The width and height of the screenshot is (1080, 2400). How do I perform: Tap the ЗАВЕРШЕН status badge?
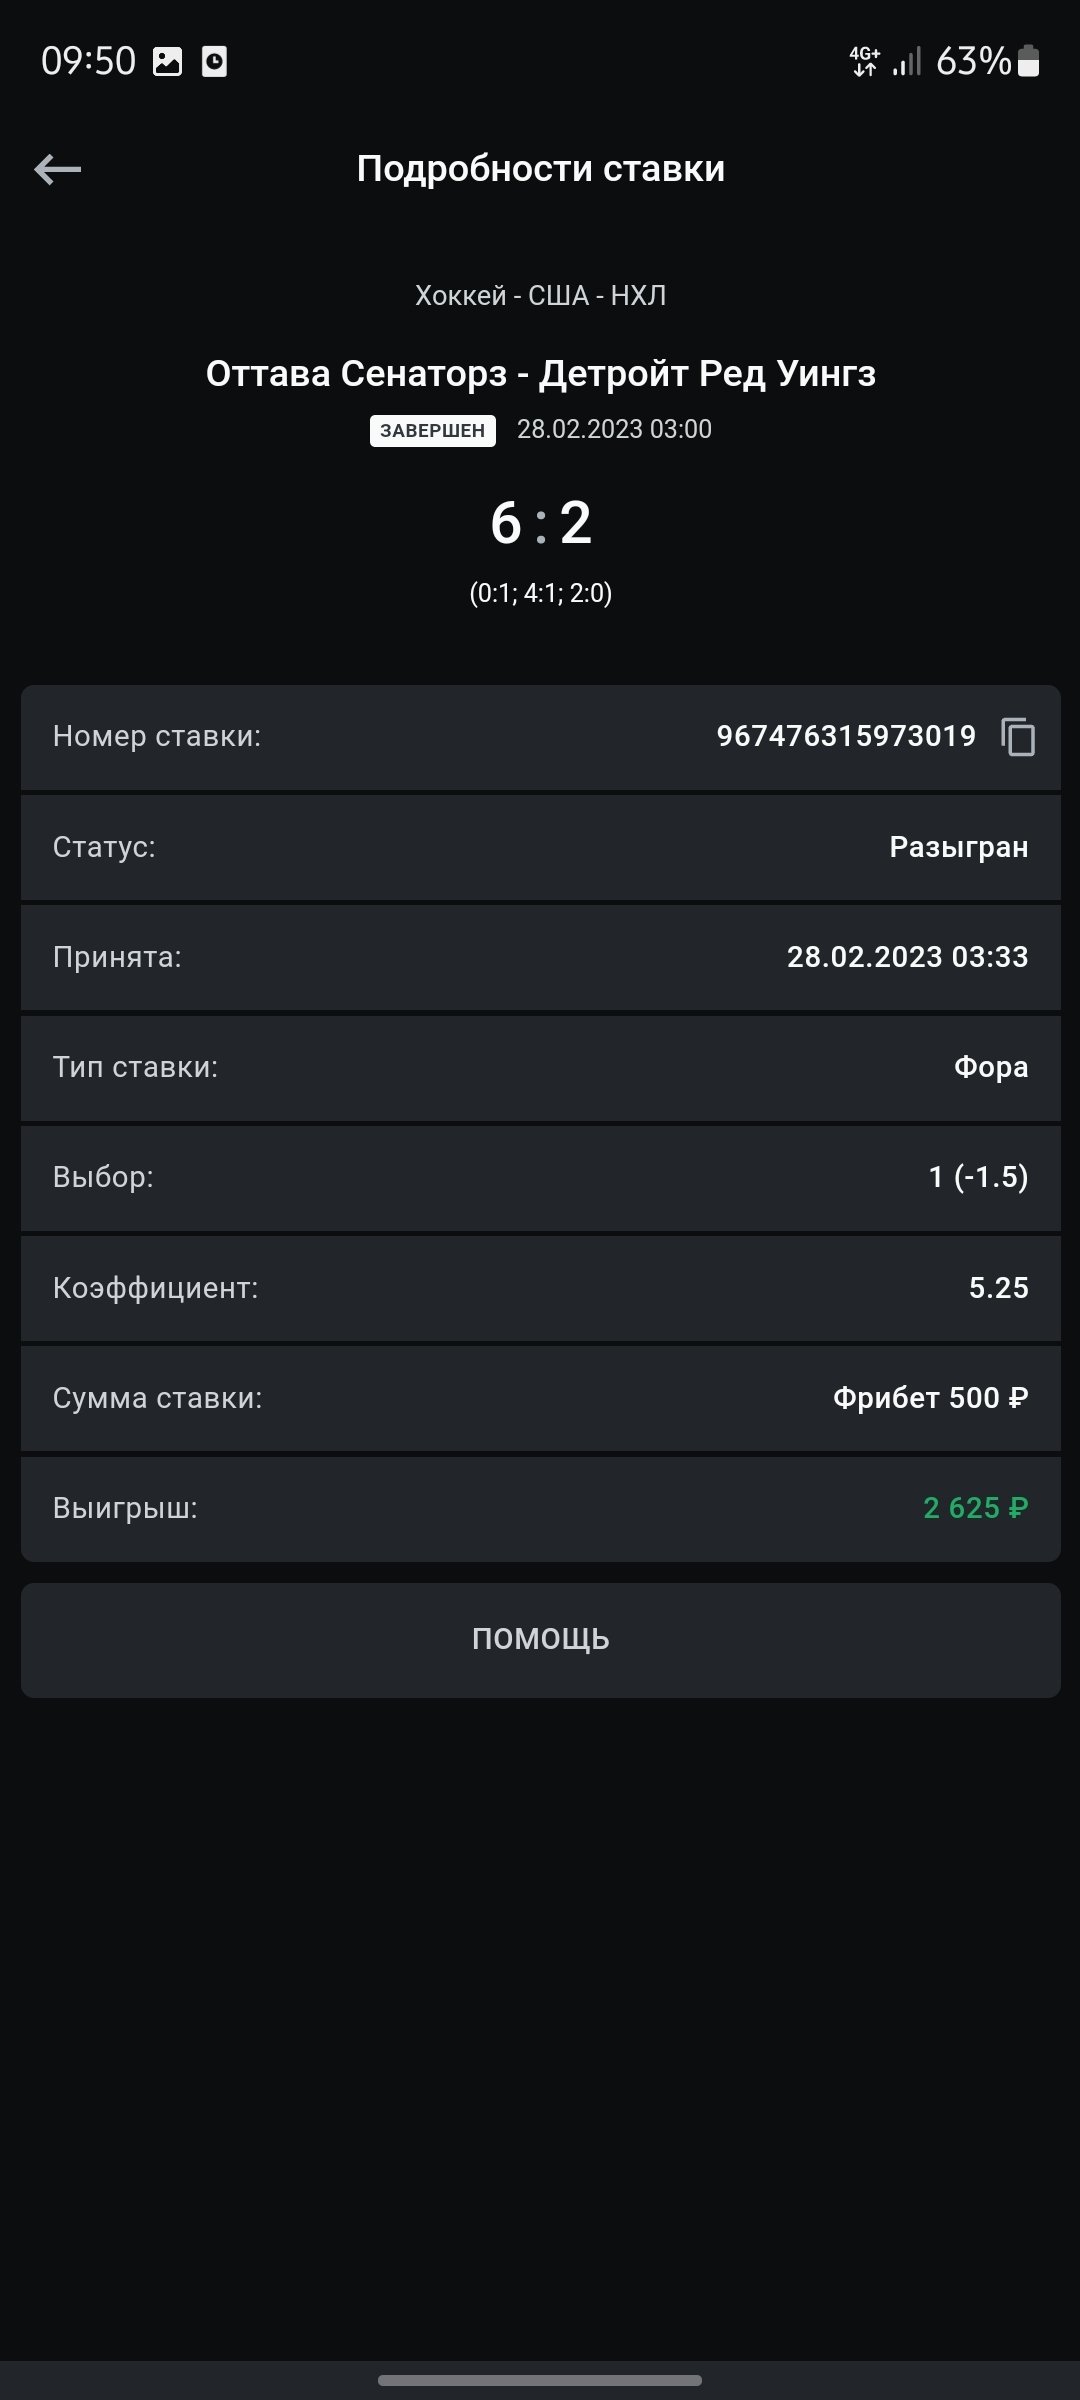coord(432,430)
